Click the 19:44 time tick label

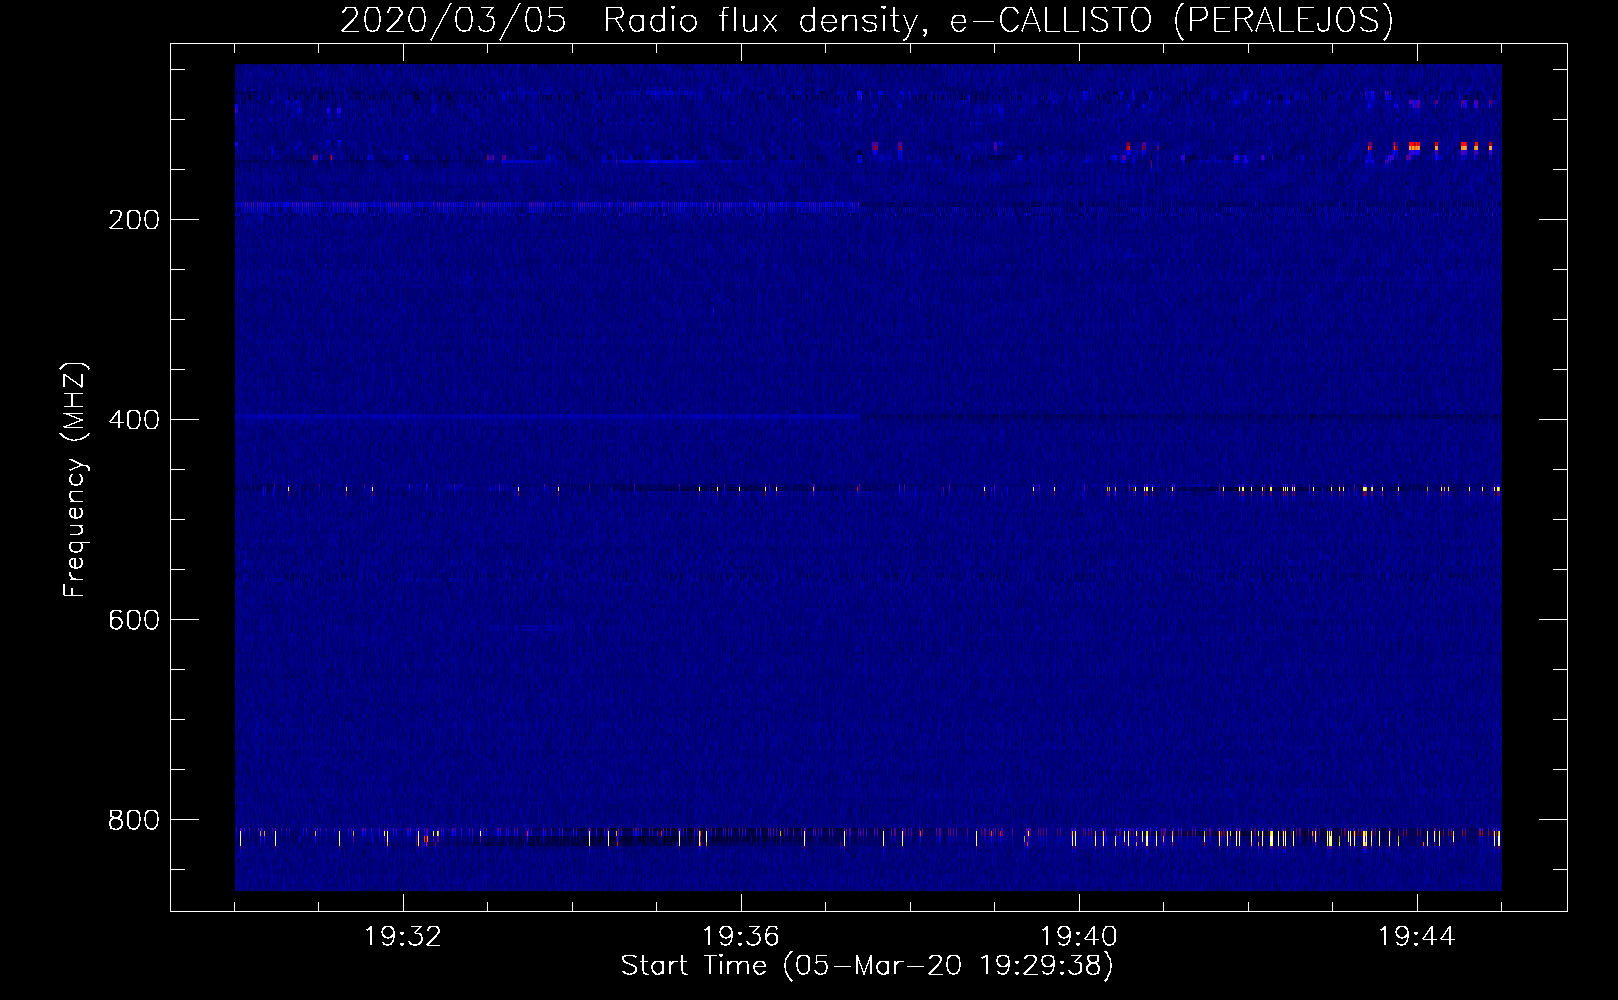[1417, 937]
